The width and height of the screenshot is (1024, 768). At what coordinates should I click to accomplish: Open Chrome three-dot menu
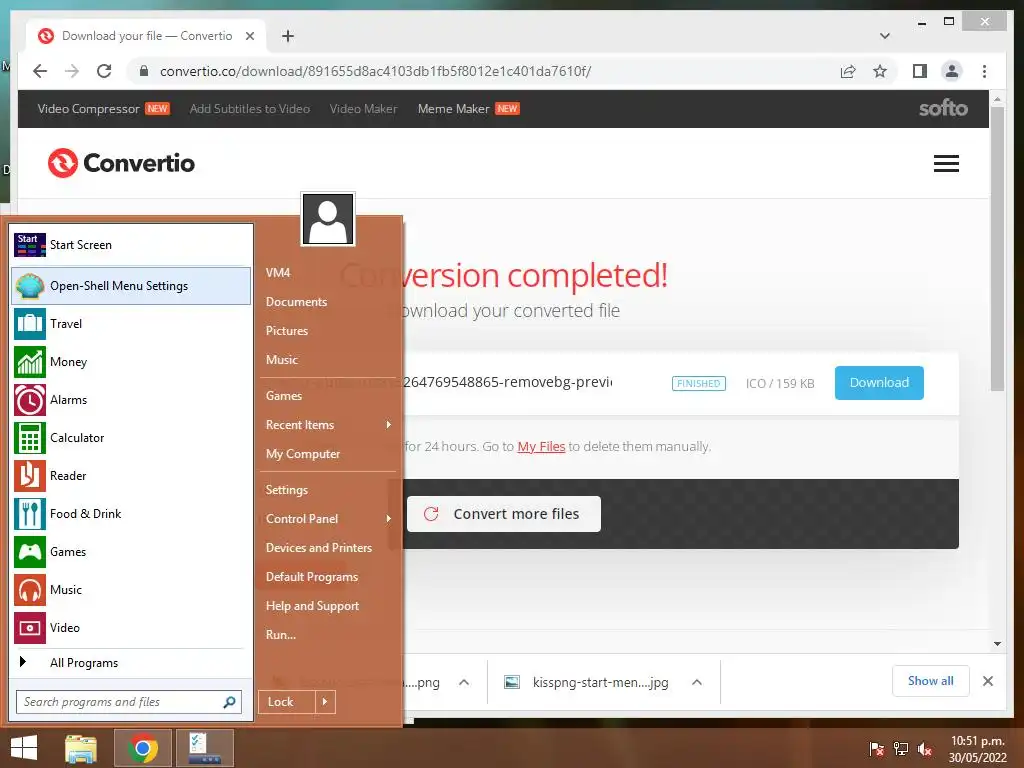pos(984,71)
